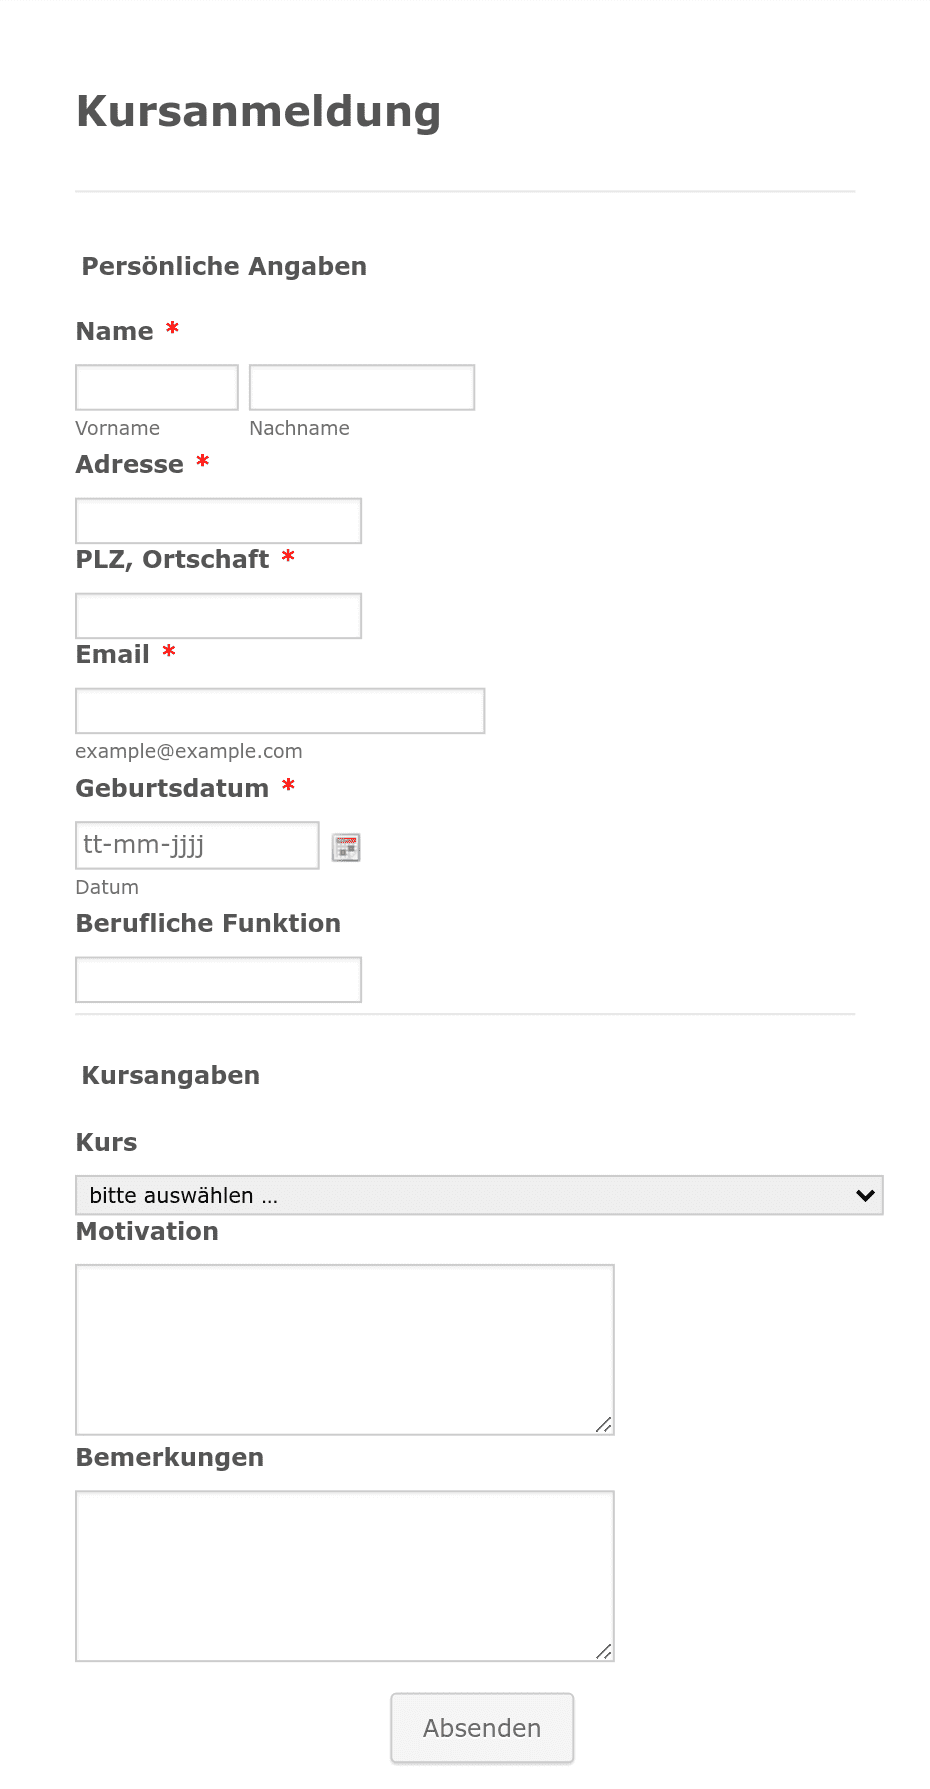The height and width of the screenshot is (1789, 930).
Task: Click the Kursanmeldung page heading
Action: point(259,111)
